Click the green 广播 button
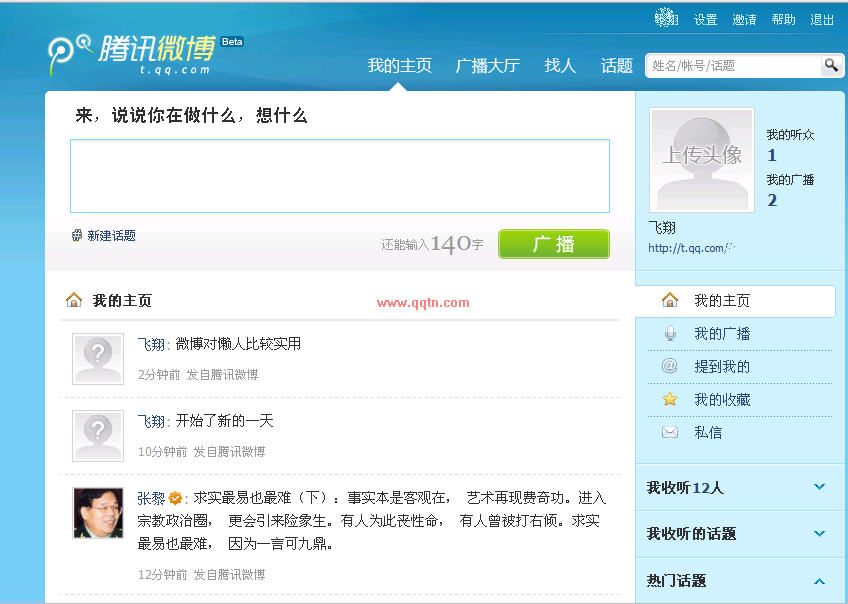 point(554,244)
